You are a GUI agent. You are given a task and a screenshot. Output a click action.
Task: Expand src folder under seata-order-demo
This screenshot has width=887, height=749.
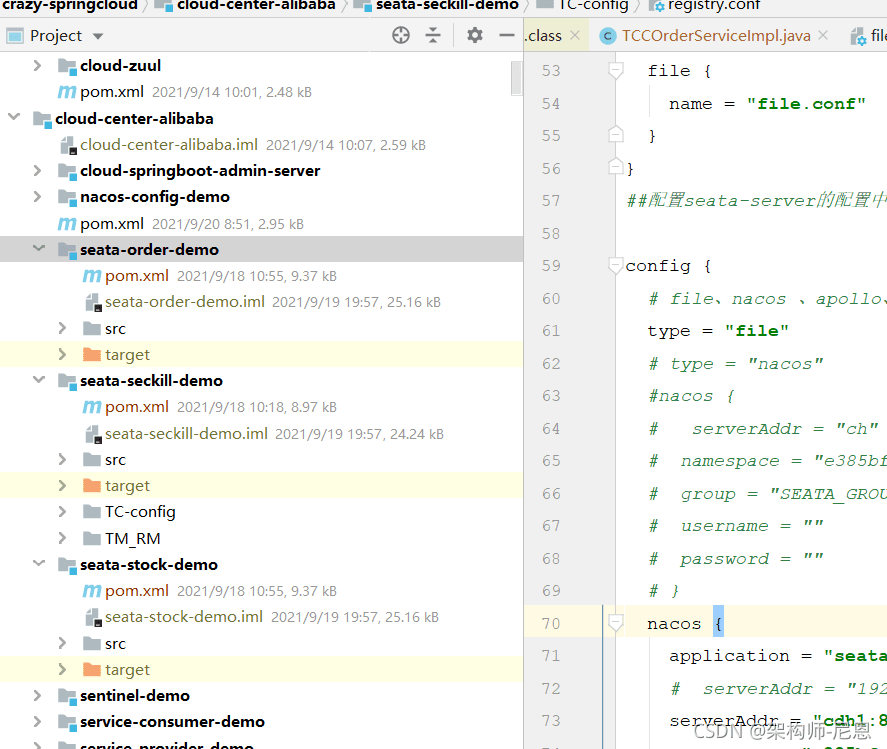click(x=62, y=328)
